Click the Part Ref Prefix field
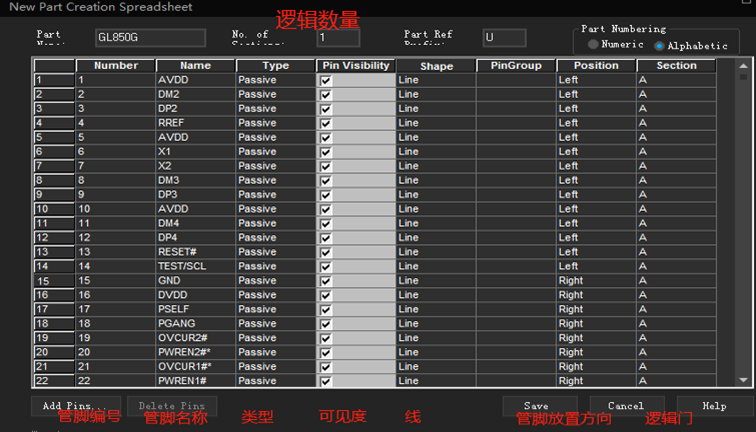 coord(504,38)
